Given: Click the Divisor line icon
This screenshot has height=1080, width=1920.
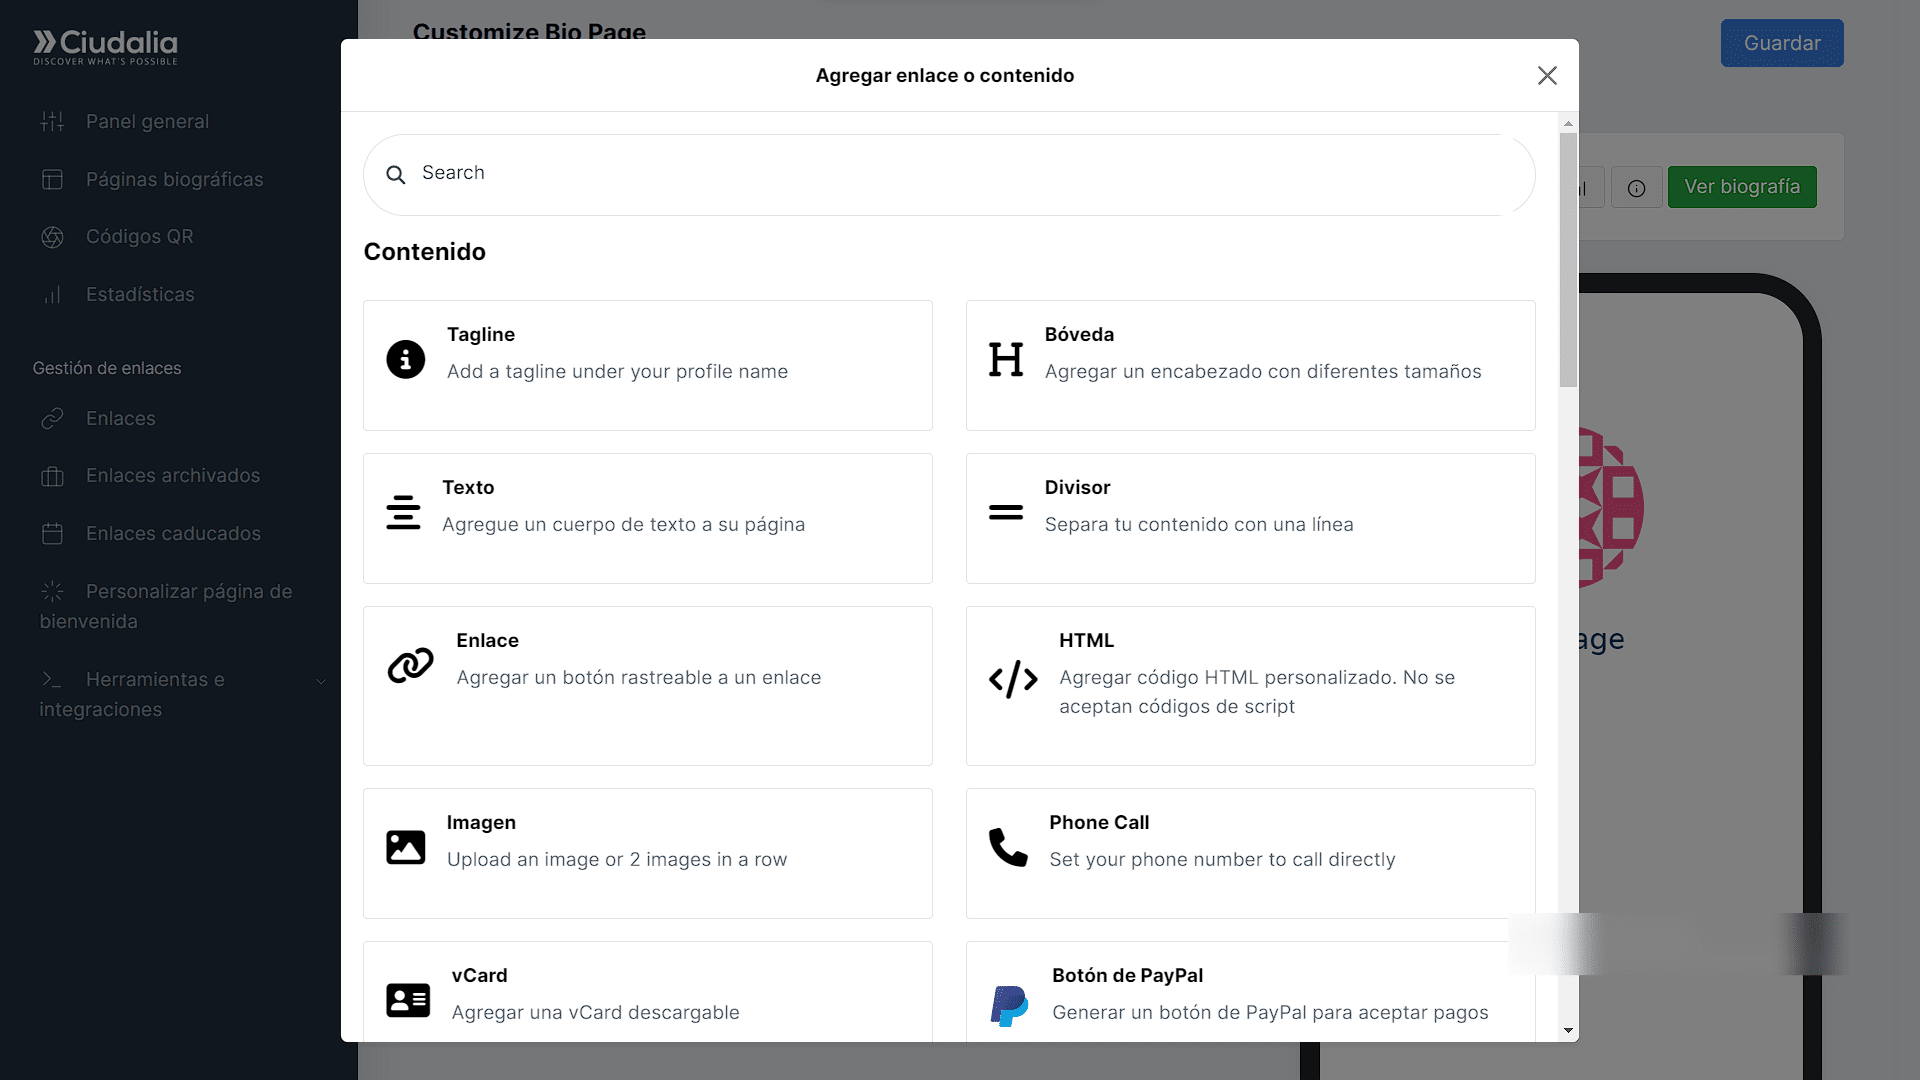Looking at the screenshot, I should tap(1005, 512).
